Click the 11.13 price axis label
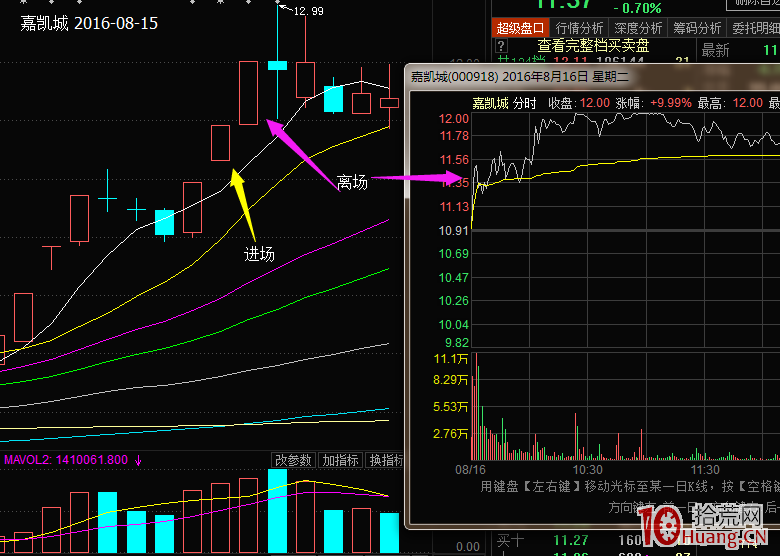The width and height of the screenshot is (780, 556). click(454, 206)
